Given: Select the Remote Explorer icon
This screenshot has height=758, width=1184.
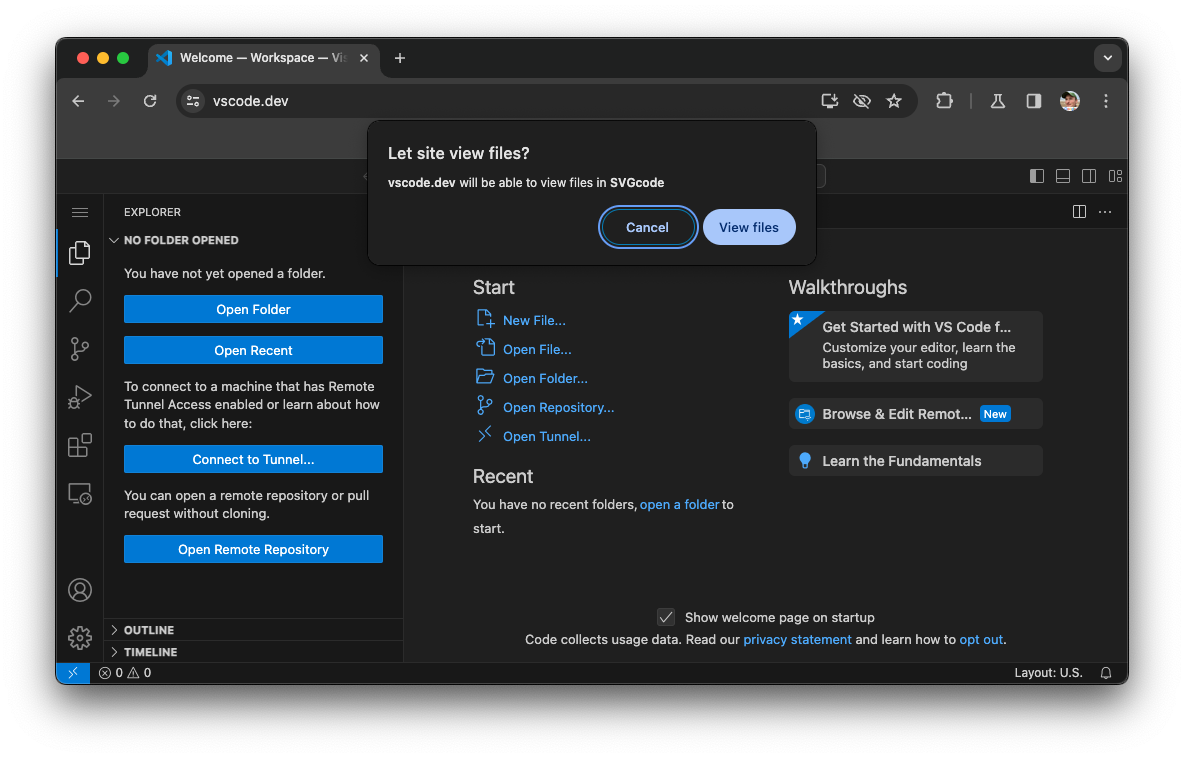Looking at the screenshot, I should point(80,493).
